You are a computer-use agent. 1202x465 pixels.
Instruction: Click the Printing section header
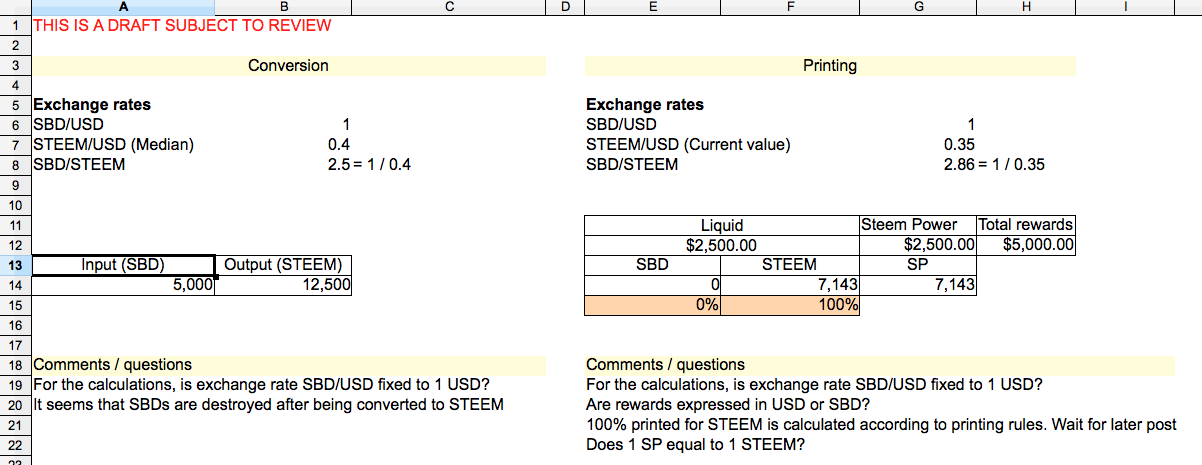coord(830,65)
